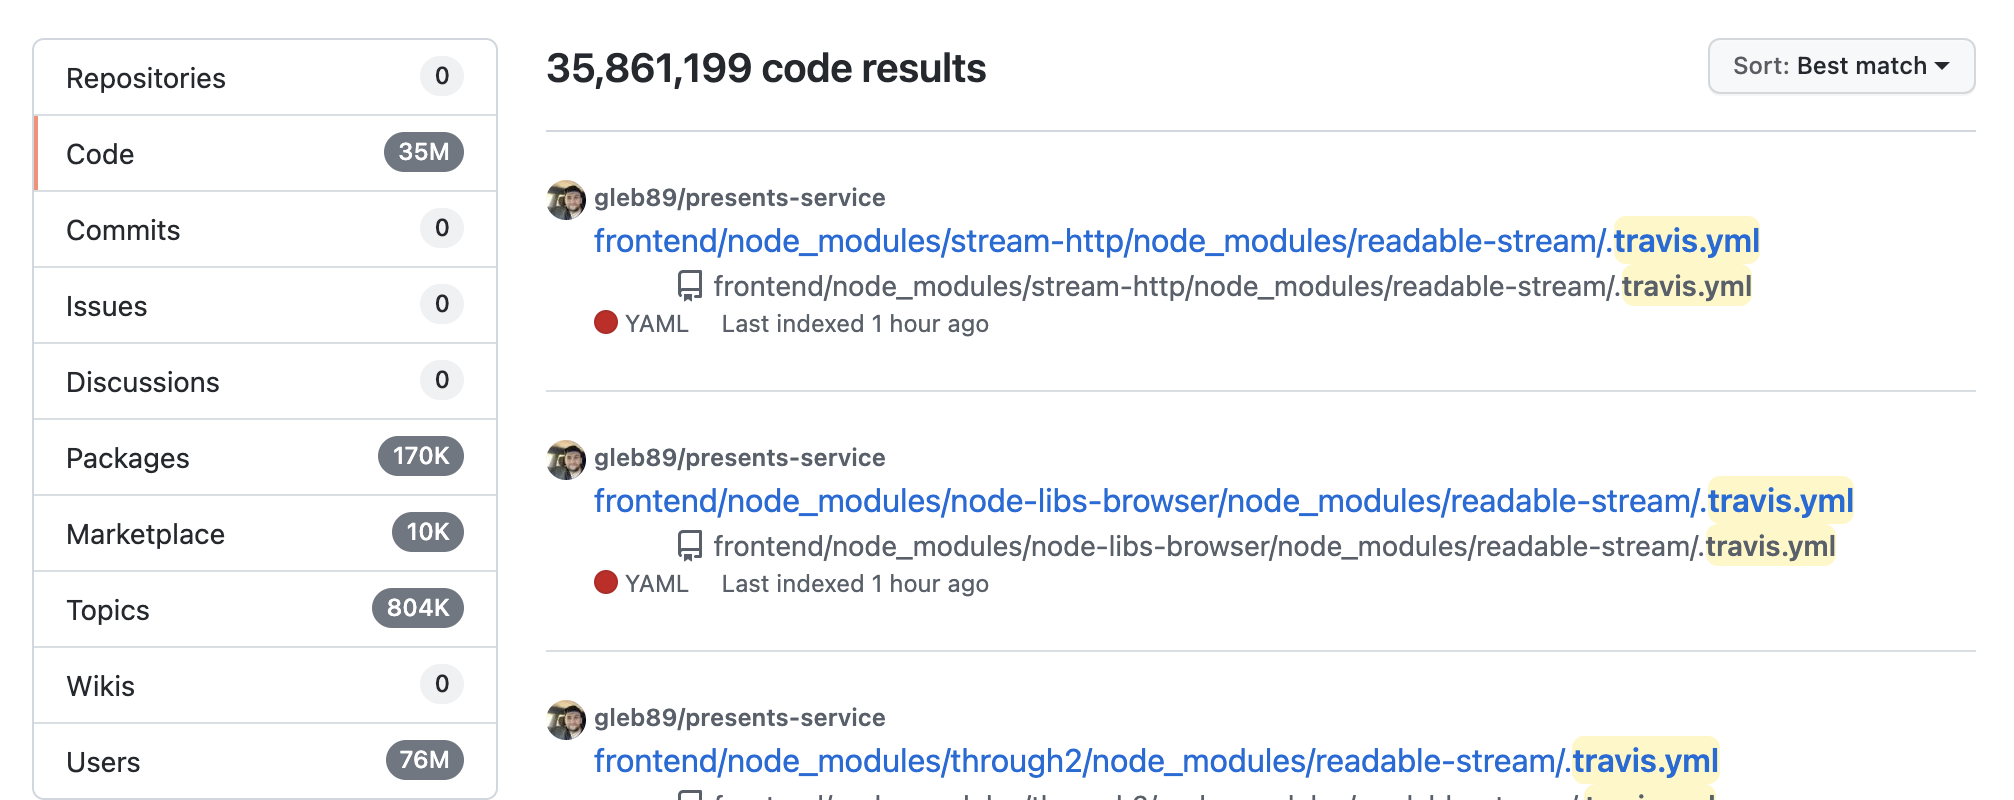Click red YAML language dot in second result
This screenshot has width=2014, height=800.
click(606, 582)
